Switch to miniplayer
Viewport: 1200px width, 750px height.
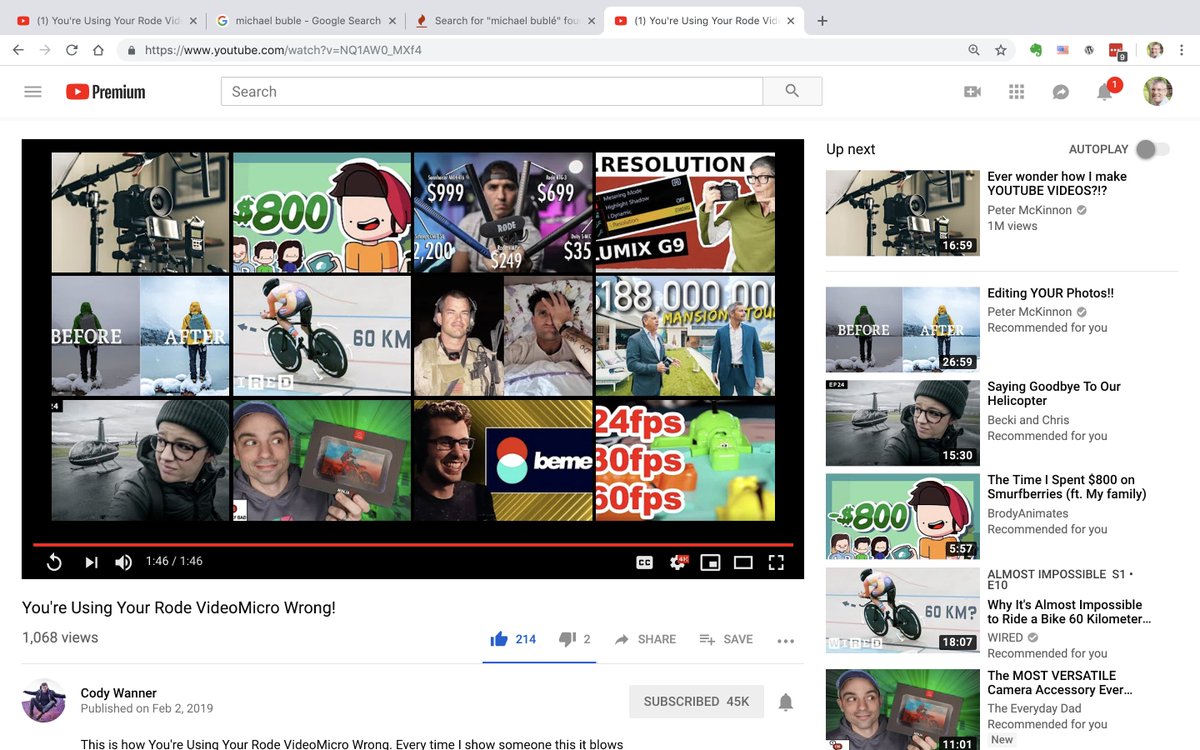coord(710,562)
